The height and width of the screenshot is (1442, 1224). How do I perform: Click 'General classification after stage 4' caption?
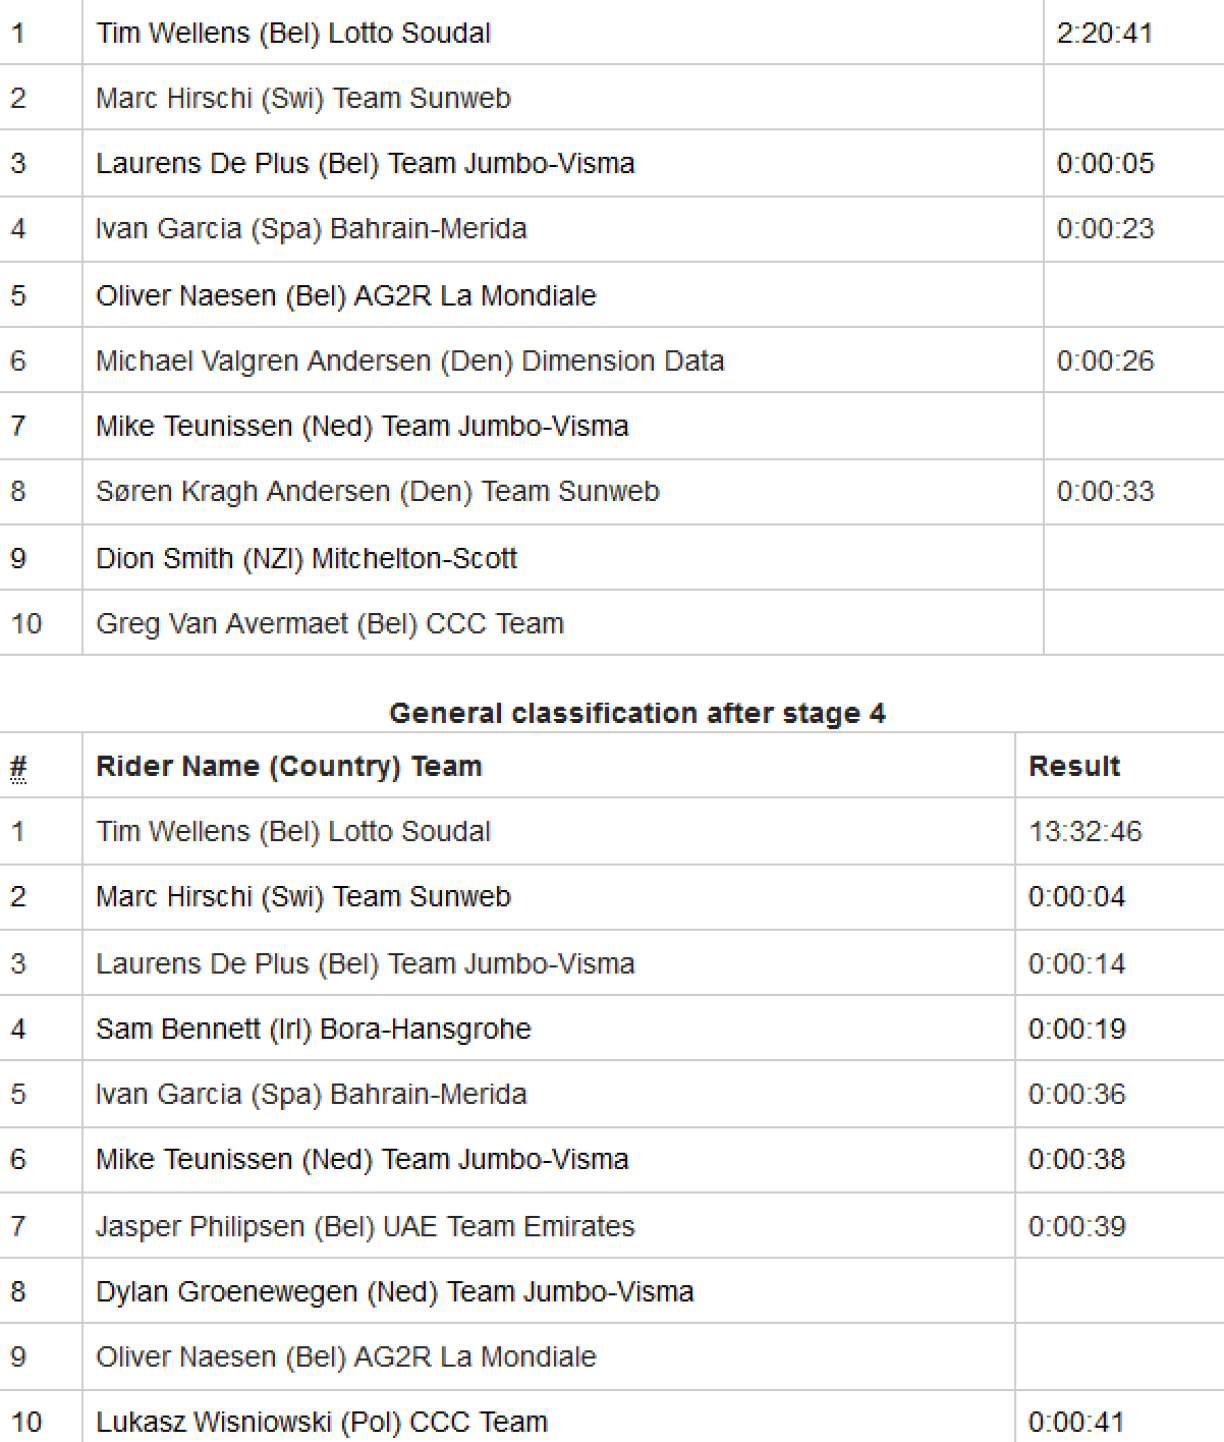coord(637,713)
